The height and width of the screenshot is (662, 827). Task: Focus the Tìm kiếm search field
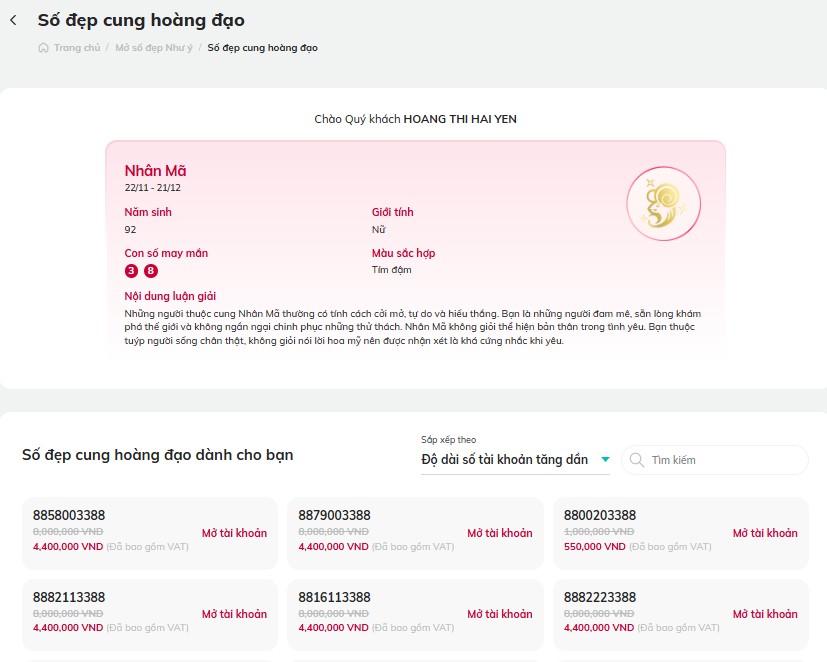tap(715, 460)
